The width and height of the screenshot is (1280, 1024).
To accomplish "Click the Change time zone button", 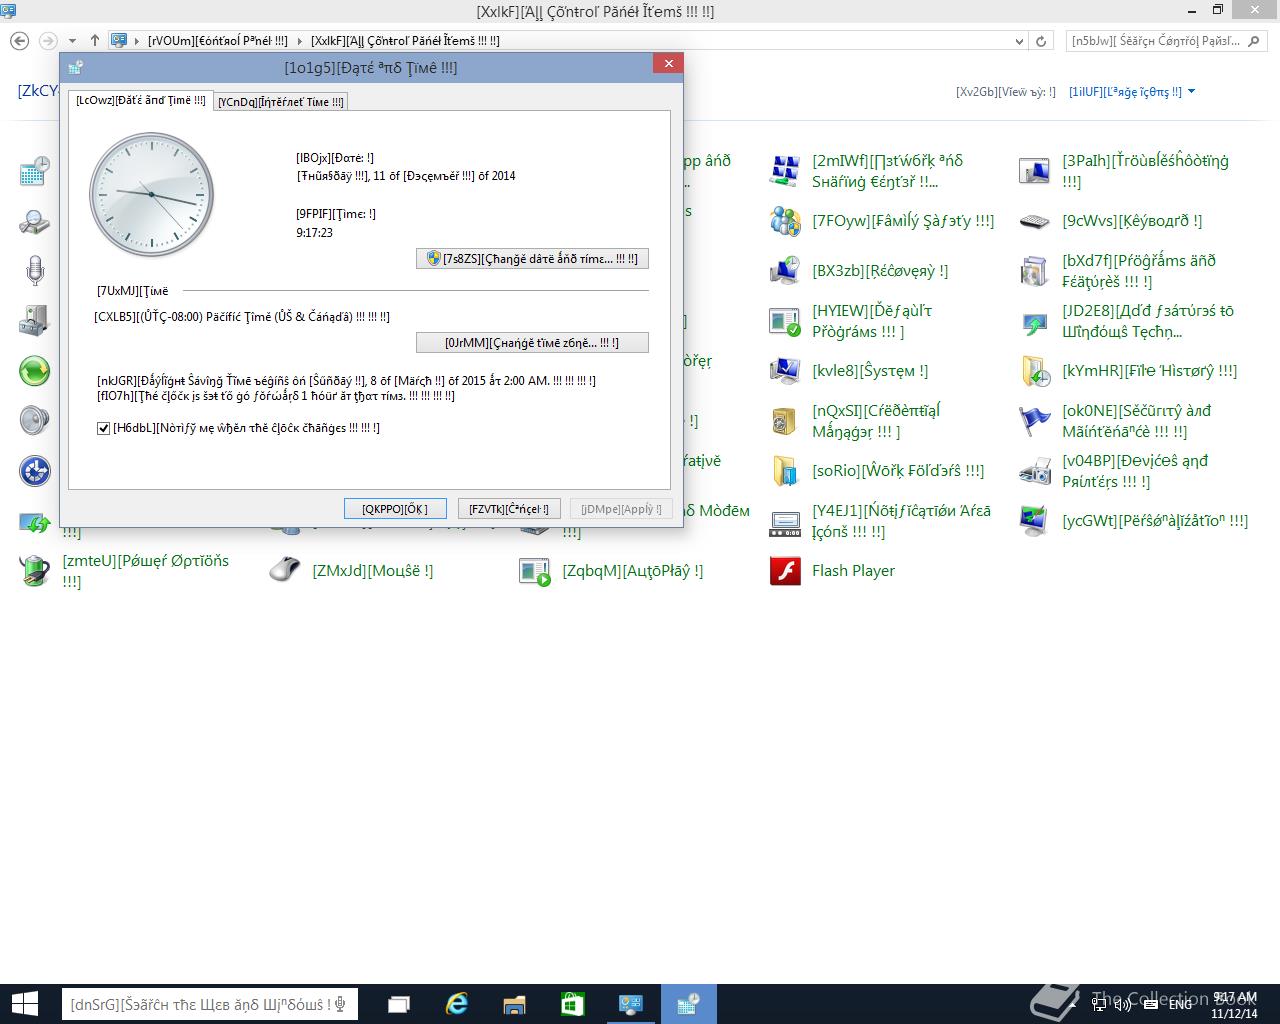I will coord(532,342).
